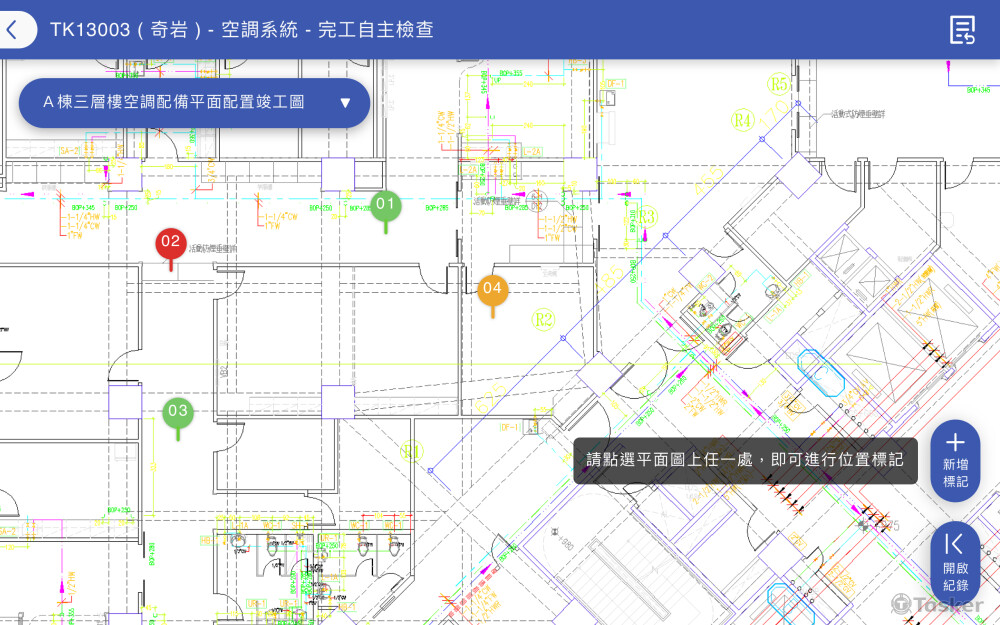
Task: Open the A棟三層樓空調配備平面配置竣工圖 plan selector
Action: point(175,103)
